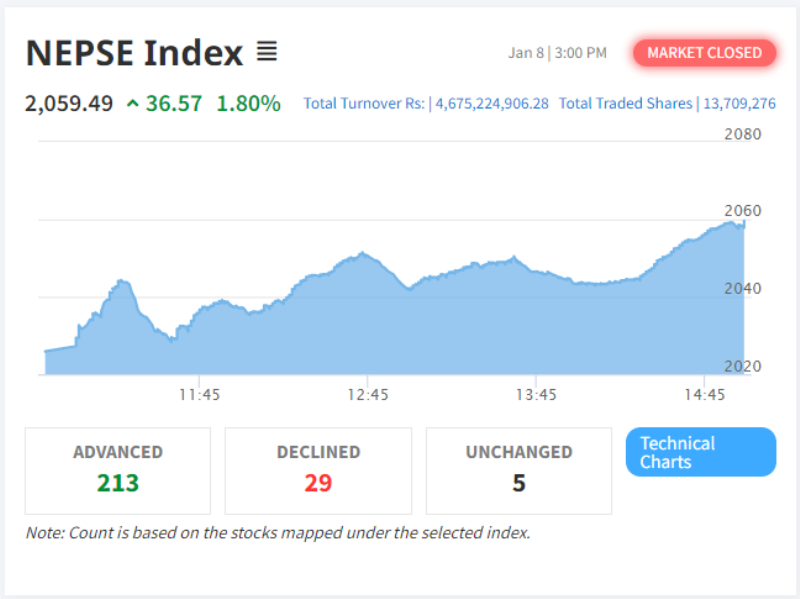Click the index value 2,059.49
This screenshot has height=599, width=800.
(69, 104)
